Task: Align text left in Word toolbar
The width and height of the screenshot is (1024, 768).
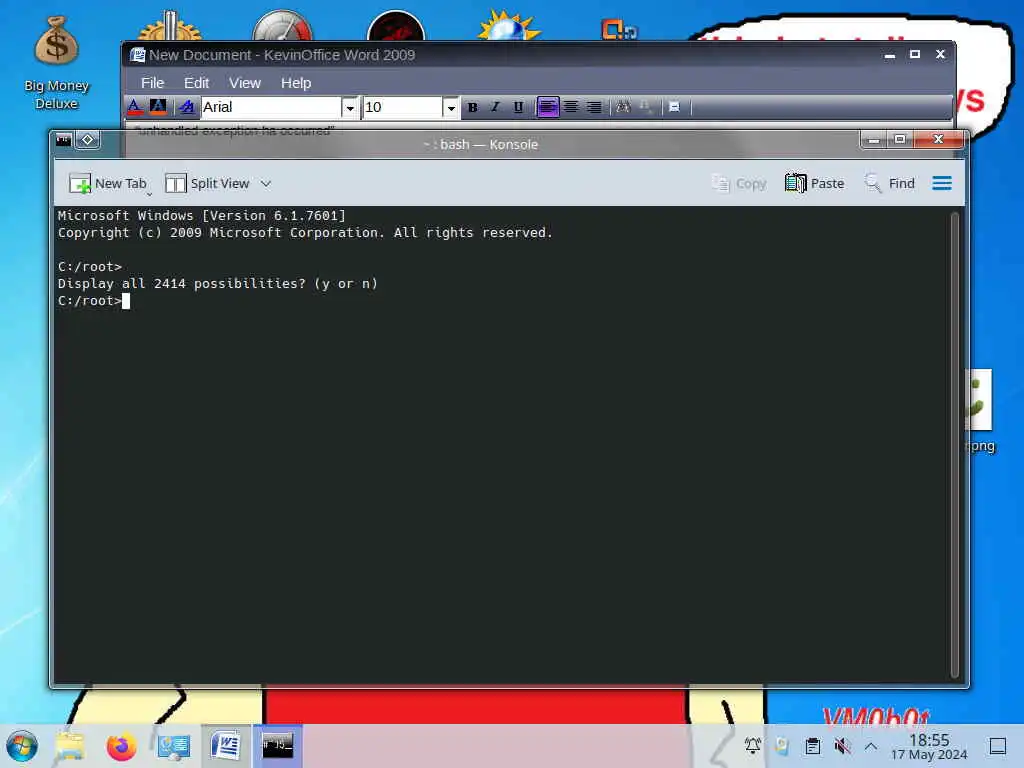Action: pyautogui.click(x=547, y=107)
